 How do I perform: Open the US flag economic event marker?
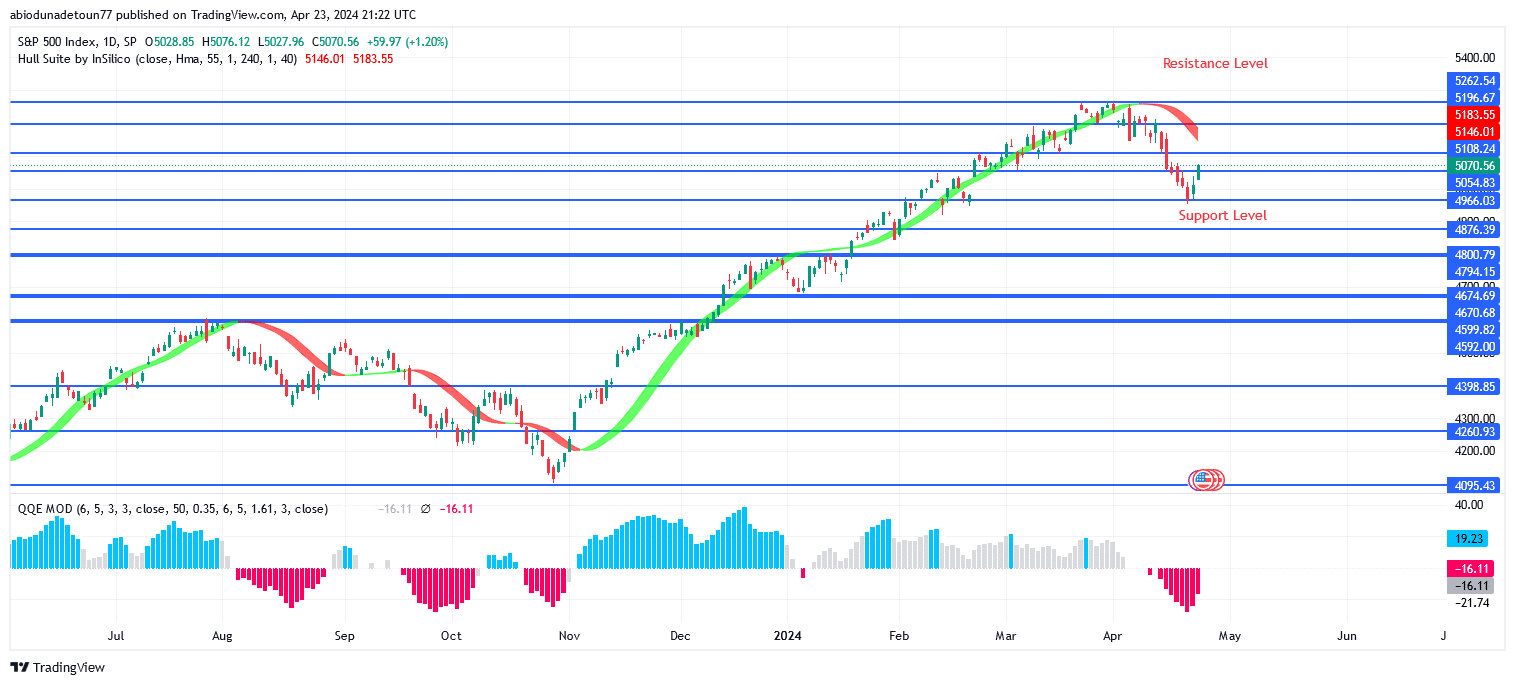tap(1206, 480)
